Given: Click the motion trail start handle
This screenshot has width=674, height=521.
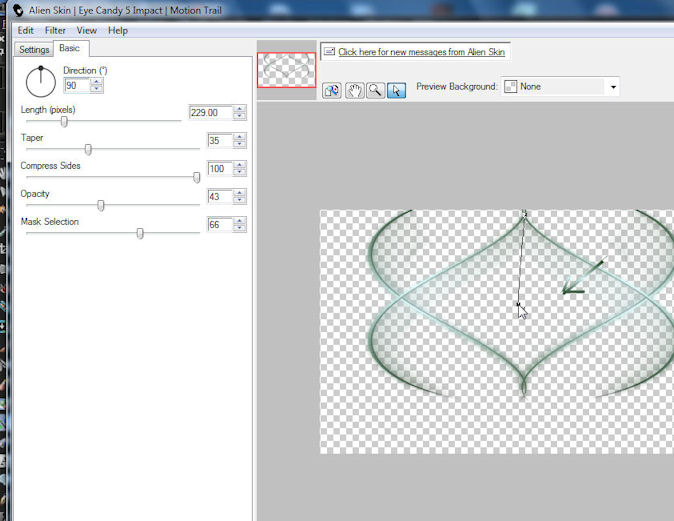Looking at the screenshot, I should coord(524,213).
